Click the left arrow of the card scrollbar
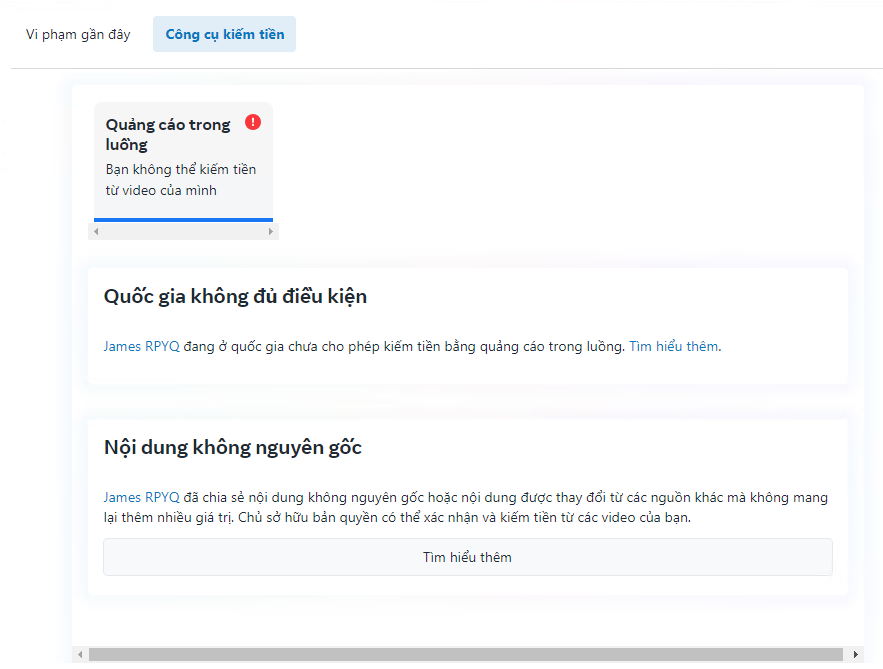883x669 pixels. [96, 231]
